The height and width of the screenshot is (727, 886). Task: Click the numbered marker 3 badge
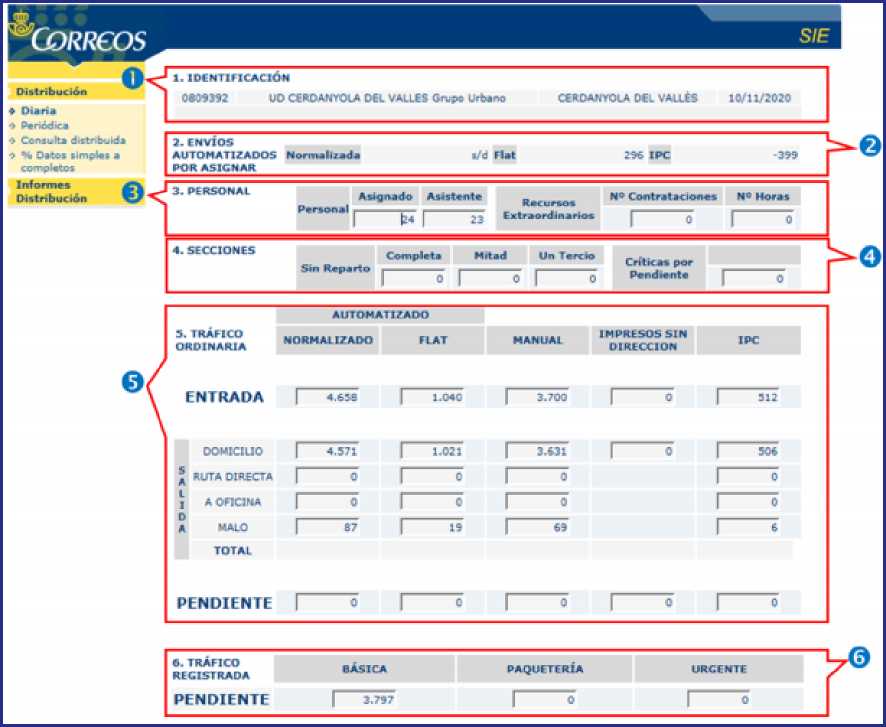tap(132, 193)
